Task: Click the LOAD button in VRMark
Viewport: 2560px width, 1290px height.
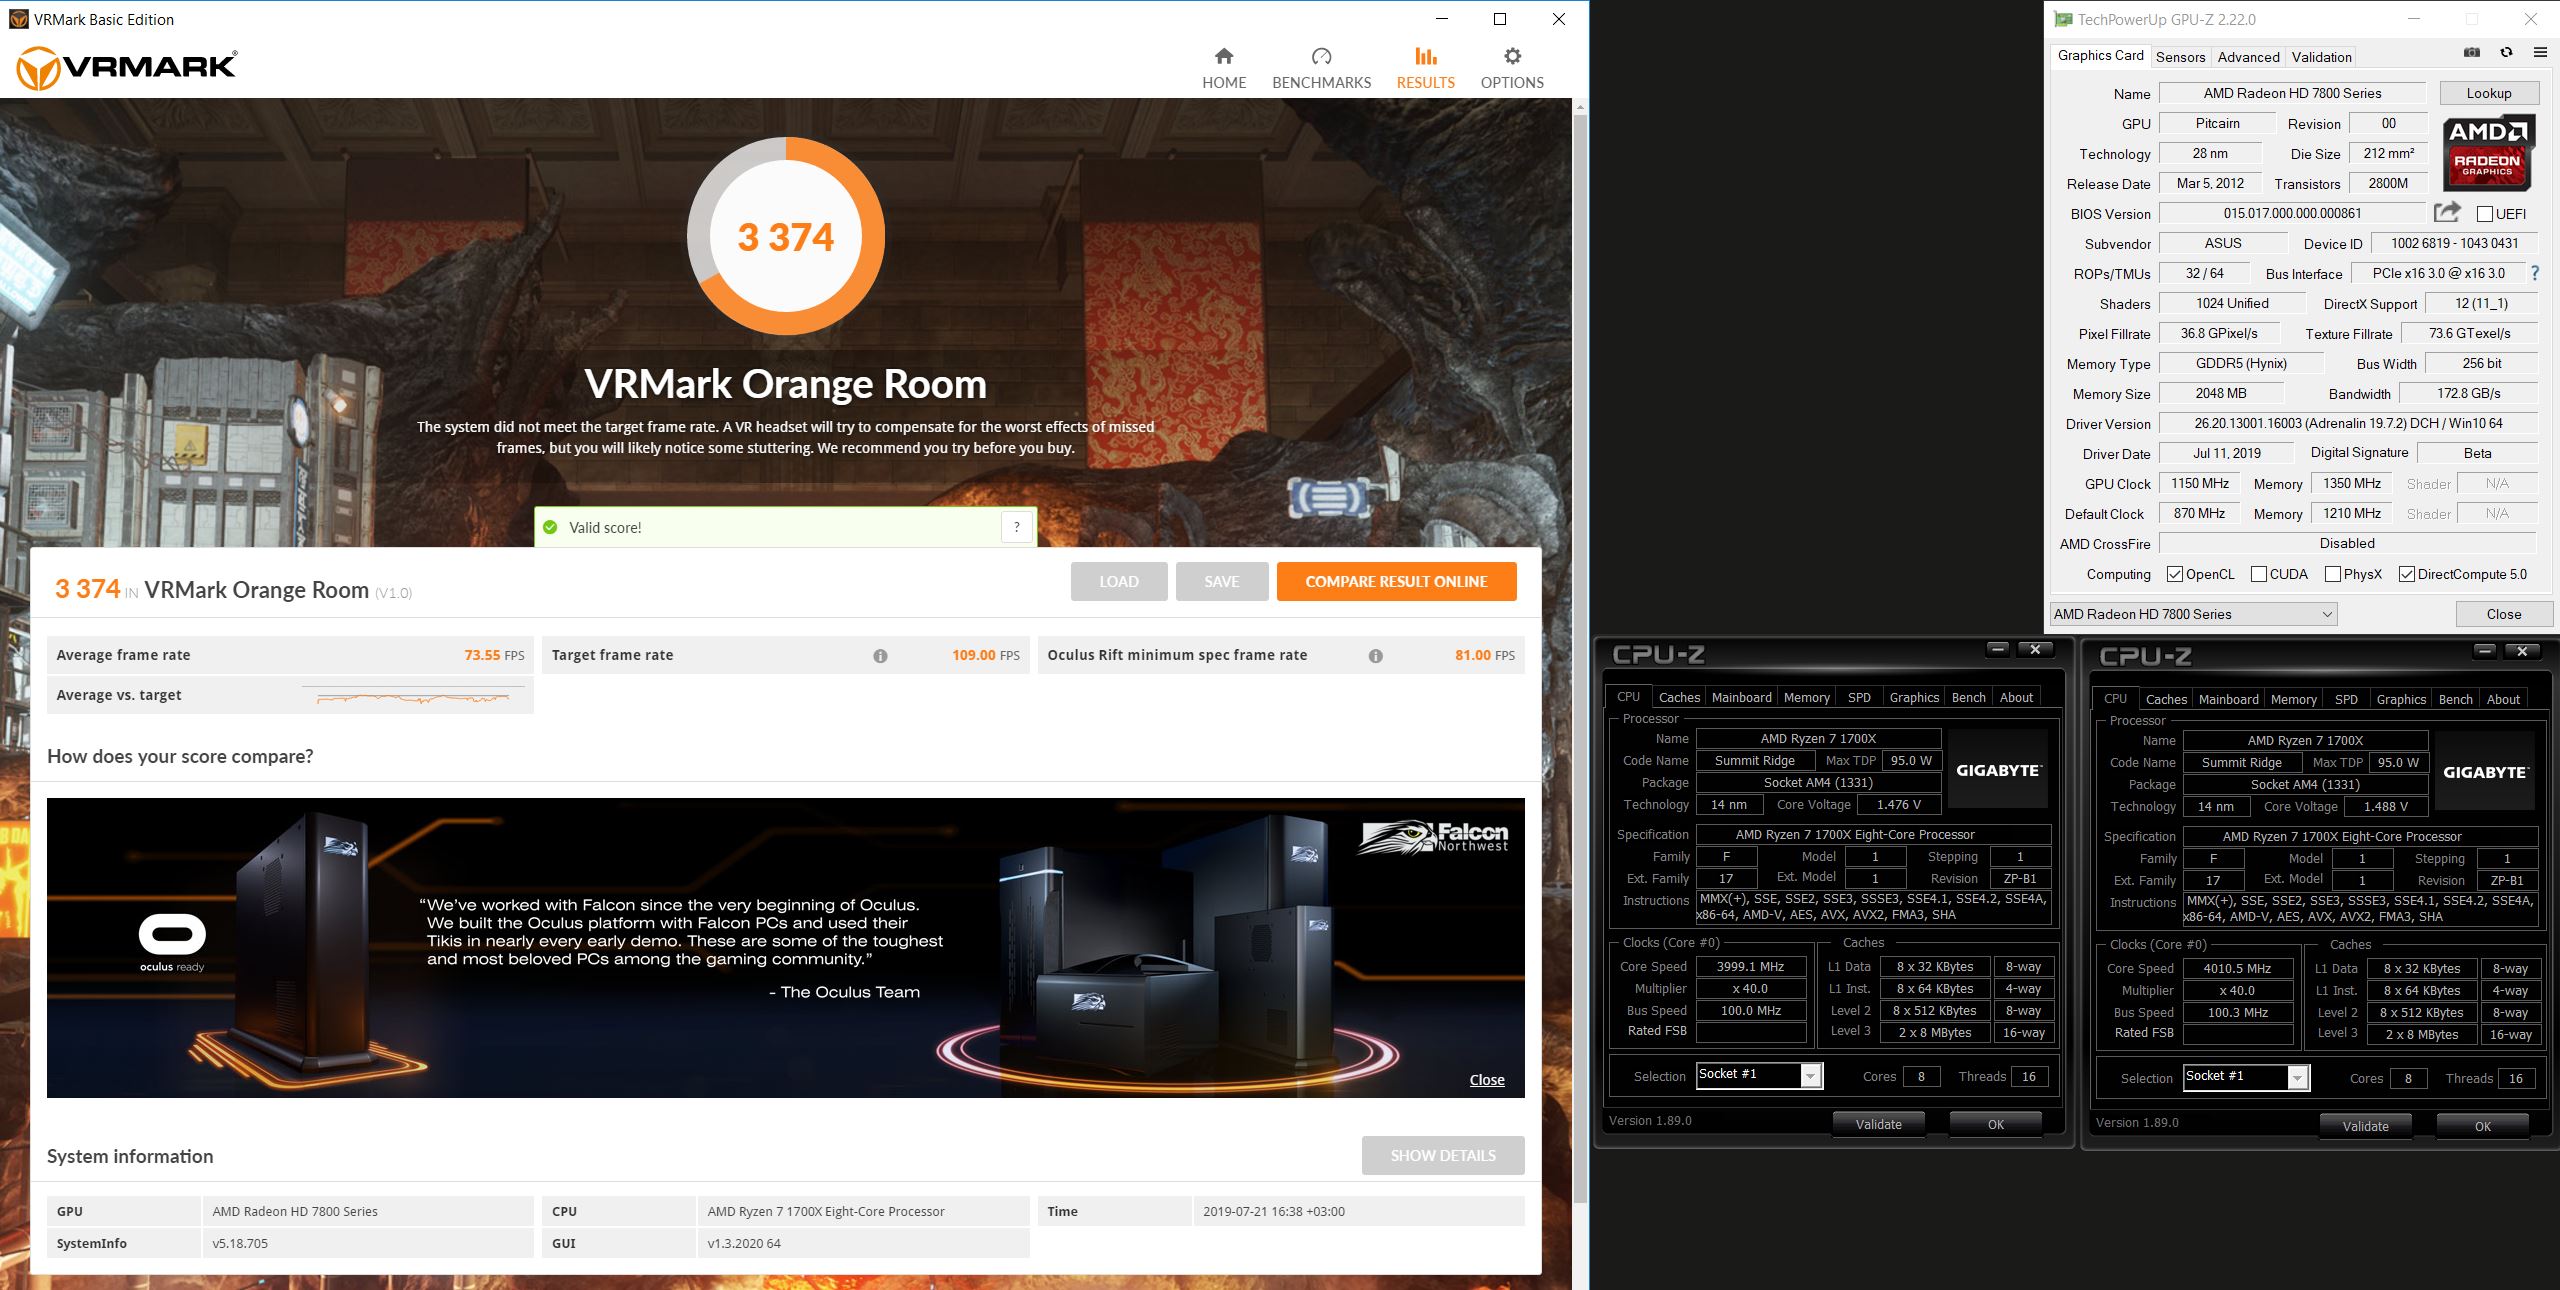Action: 1119,582
